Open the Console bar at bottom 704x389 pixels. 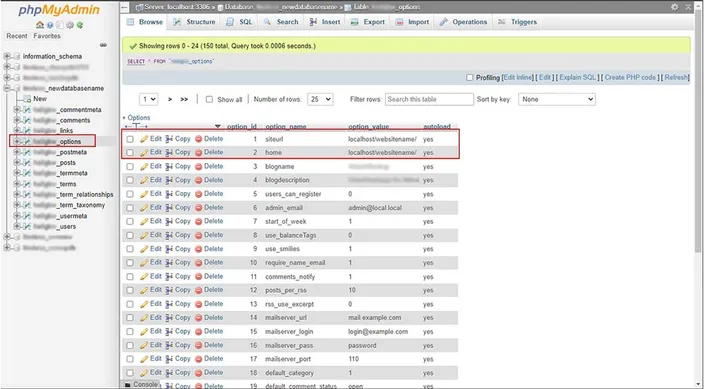point(141,385)
